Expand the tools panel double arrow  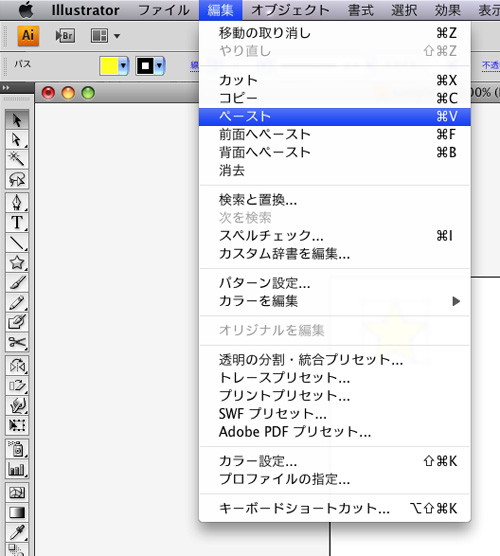6,88
